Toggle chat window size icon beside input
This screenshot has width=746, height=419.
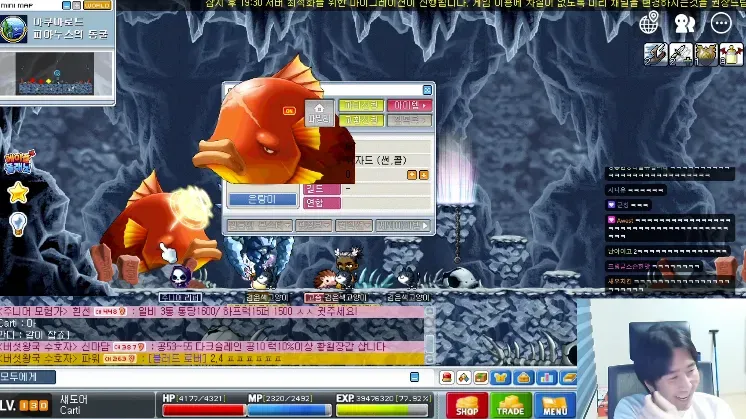click(x=414, y=377)
